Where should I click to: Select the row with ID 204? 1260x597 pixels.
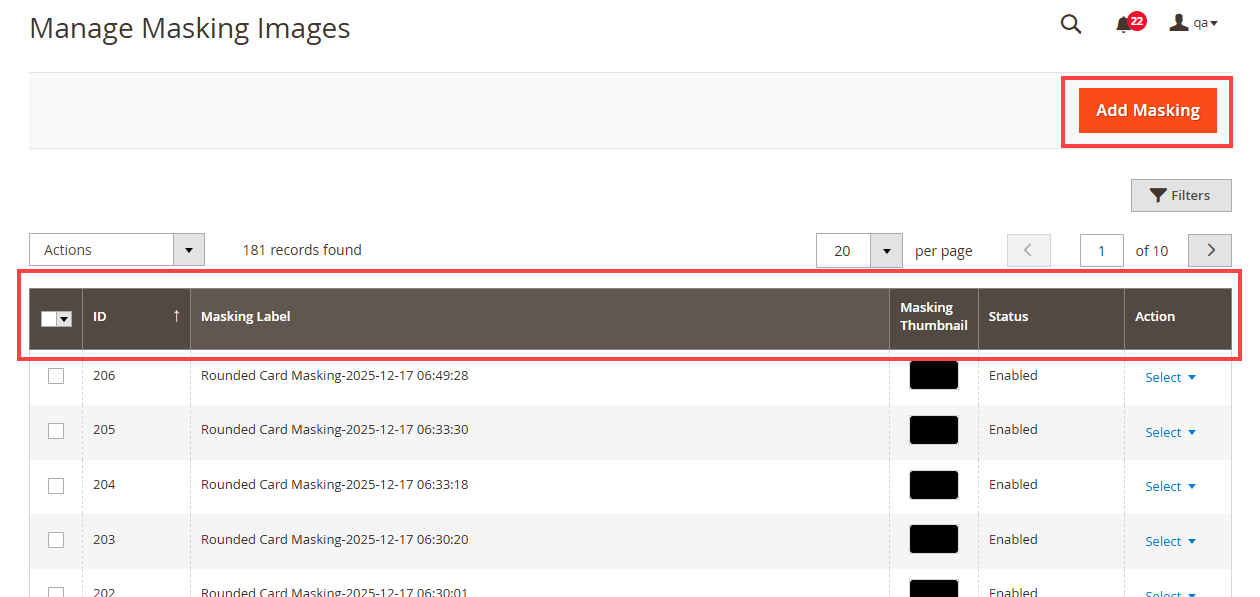point(56,485)
